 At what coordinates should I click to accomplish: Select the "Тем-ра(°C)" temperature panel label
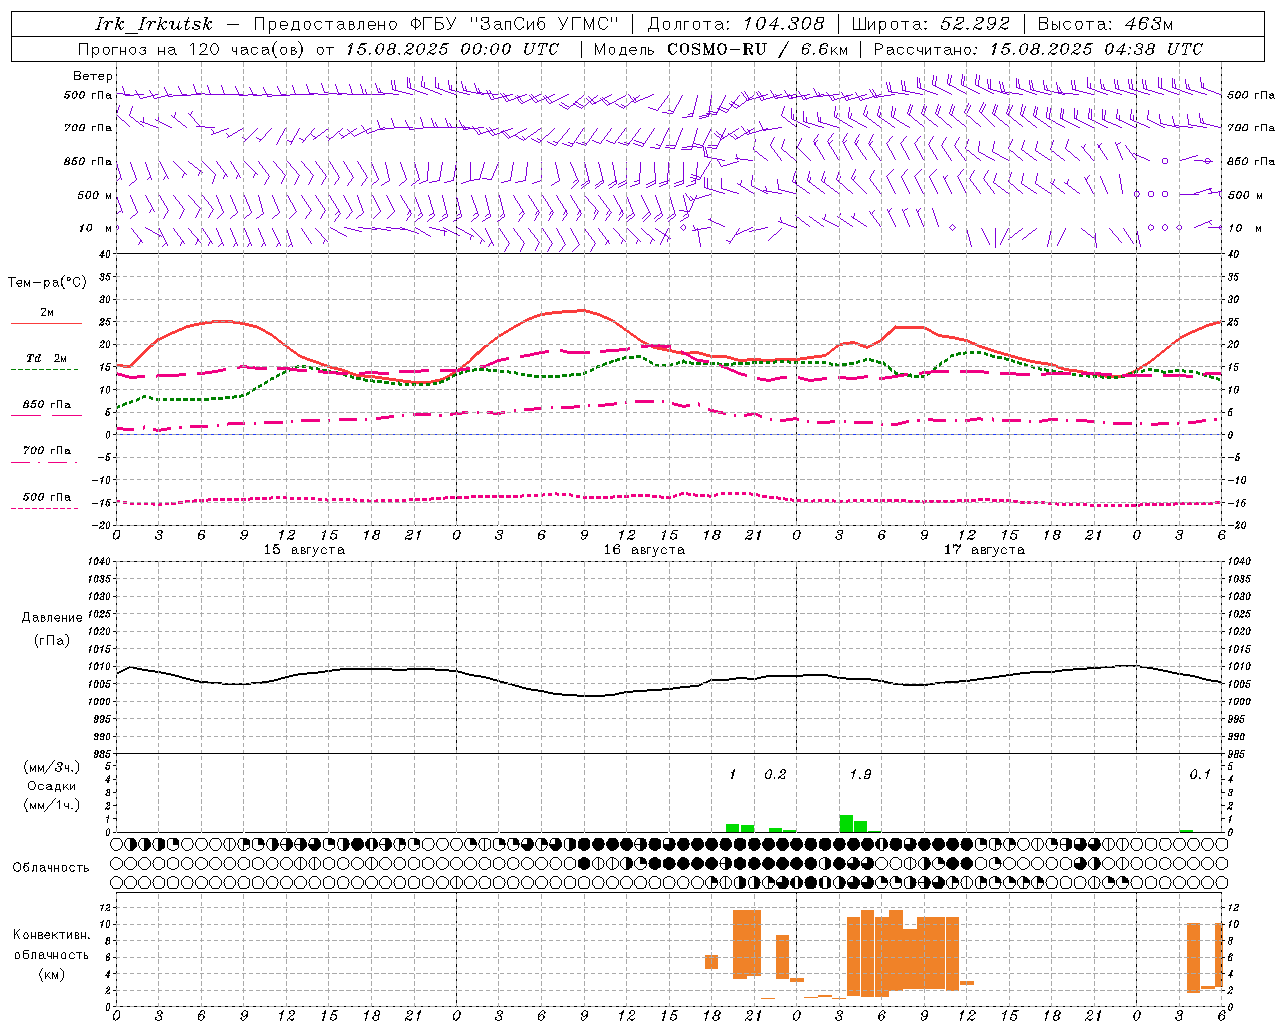click(47, 283)
